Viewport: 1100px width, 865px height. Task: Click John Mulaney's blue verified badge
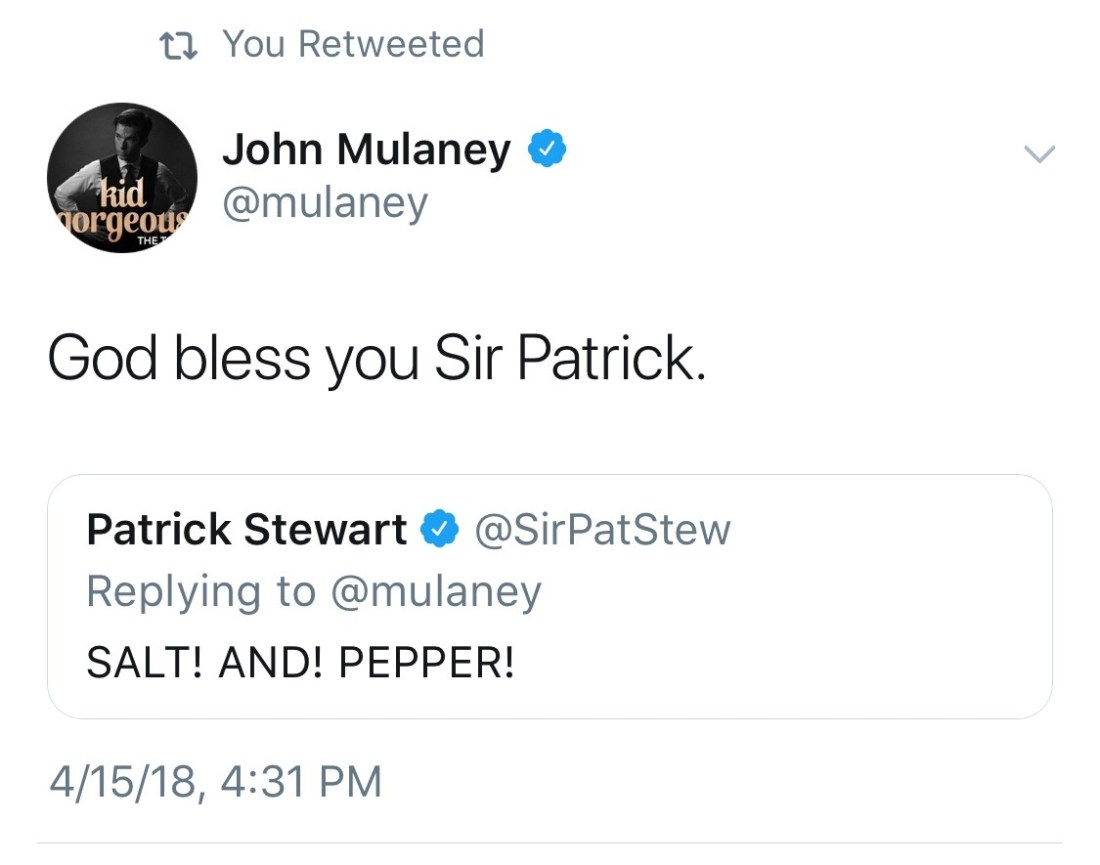547,150
